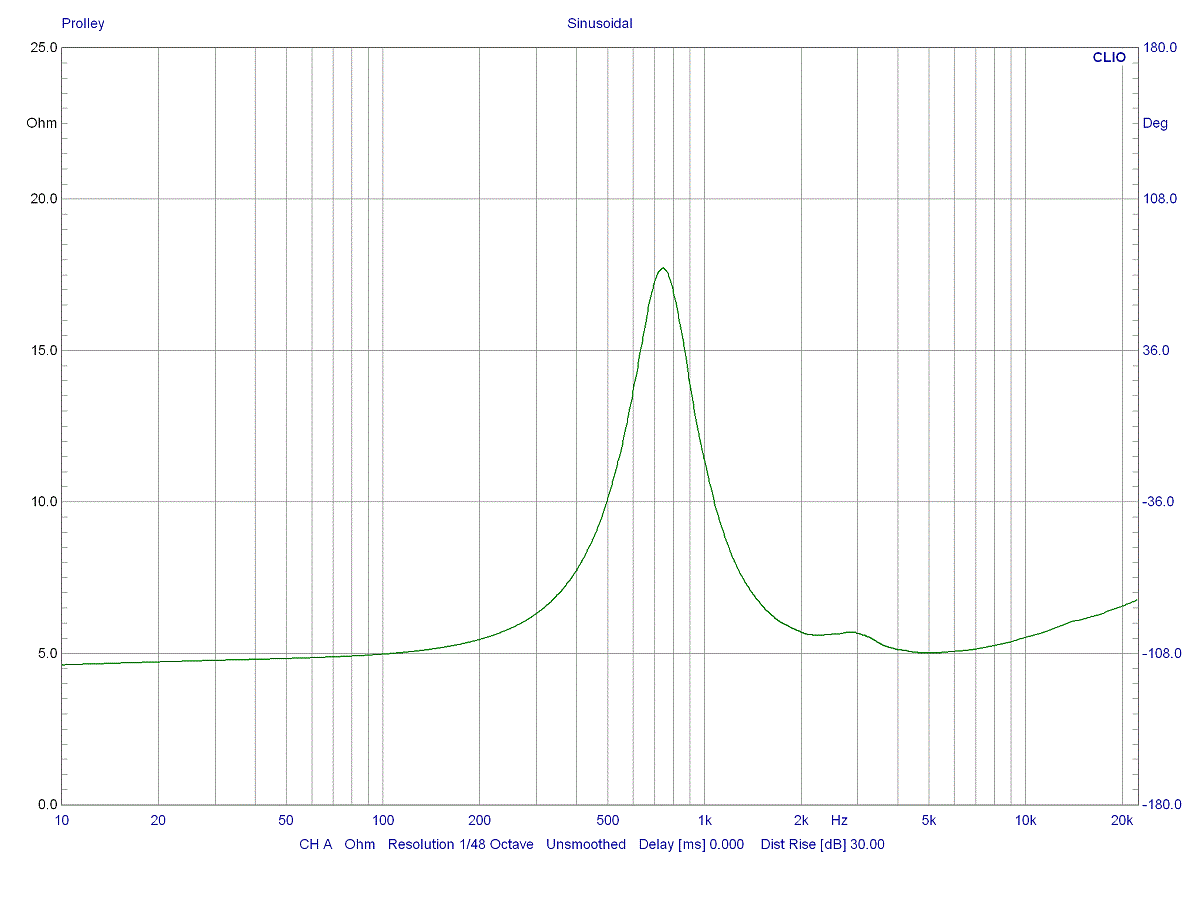Click the "Ohm" unit label under 25.0
1200x900 pixels.
point(42,123)
